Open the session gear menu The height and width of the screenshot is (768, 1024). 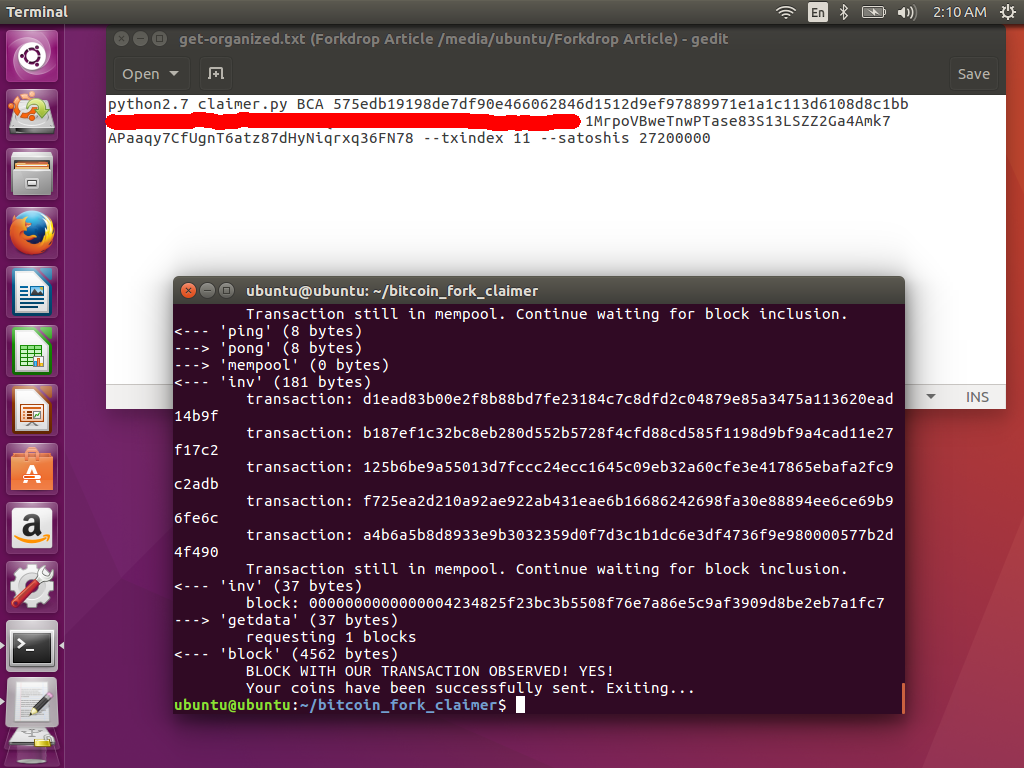tap(1008, 13)
